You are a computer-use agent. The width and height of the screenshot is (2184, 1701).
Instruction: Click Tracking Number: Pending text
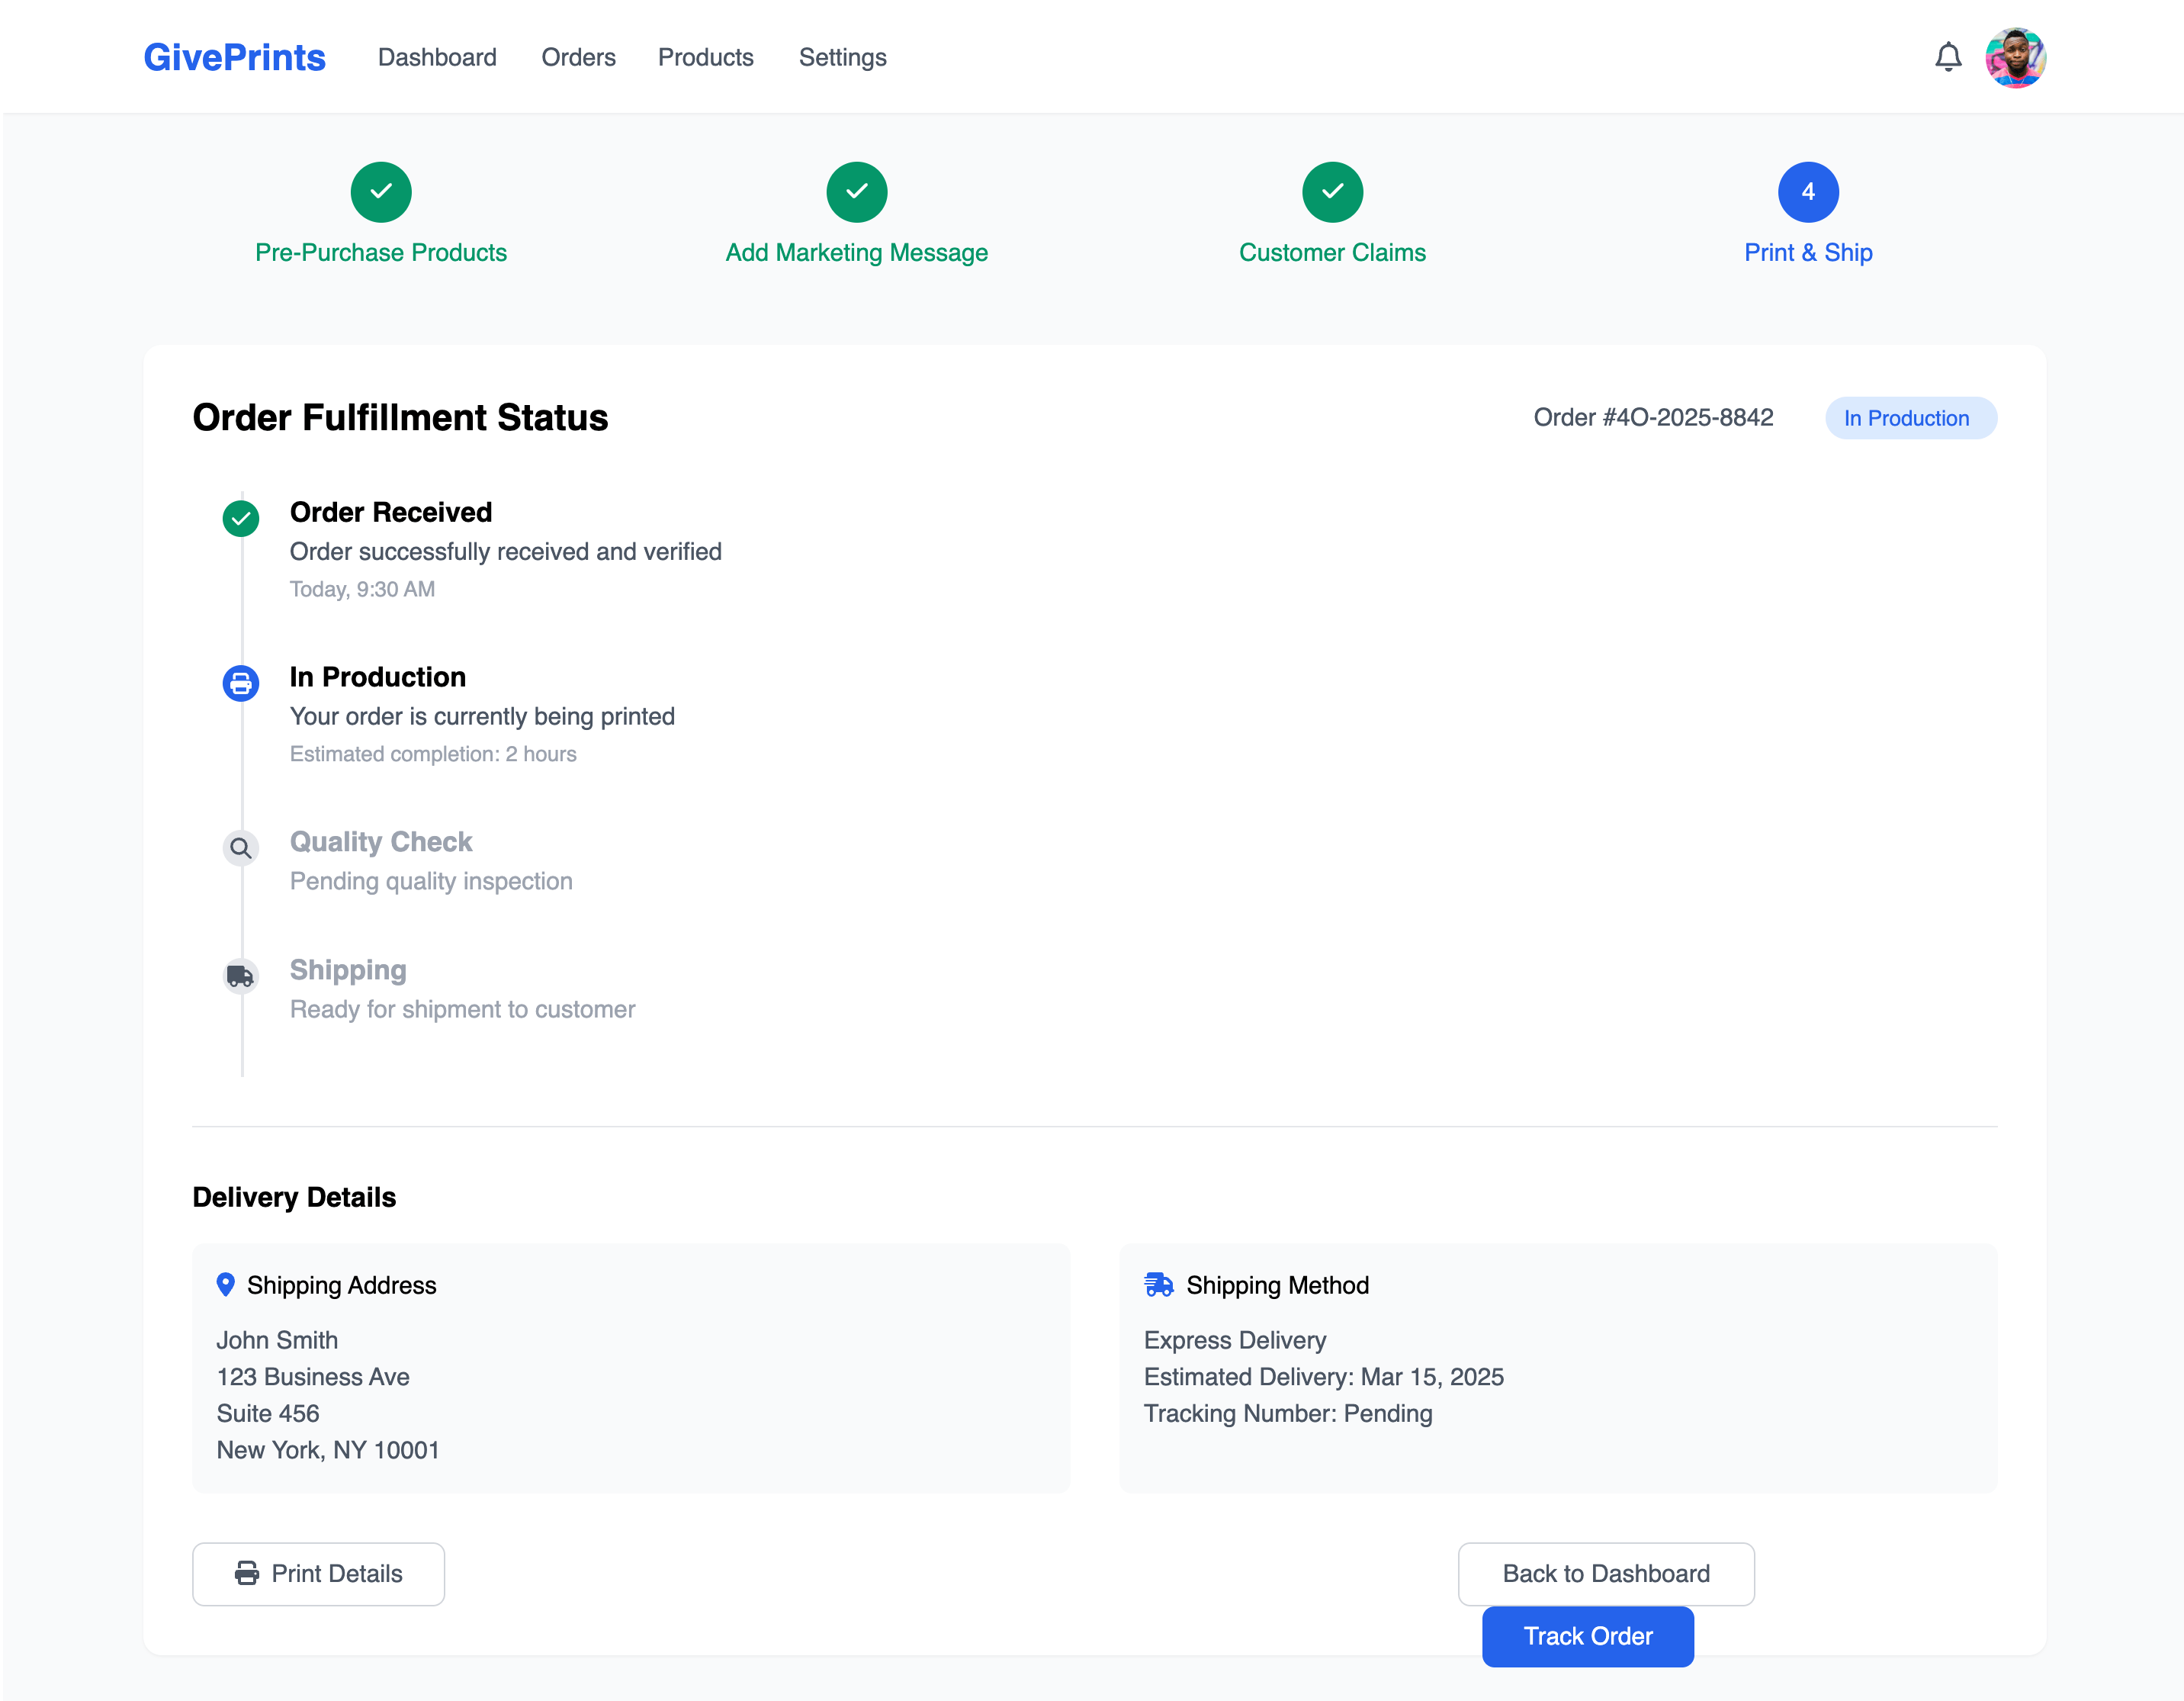(x=1288, y=1413)
